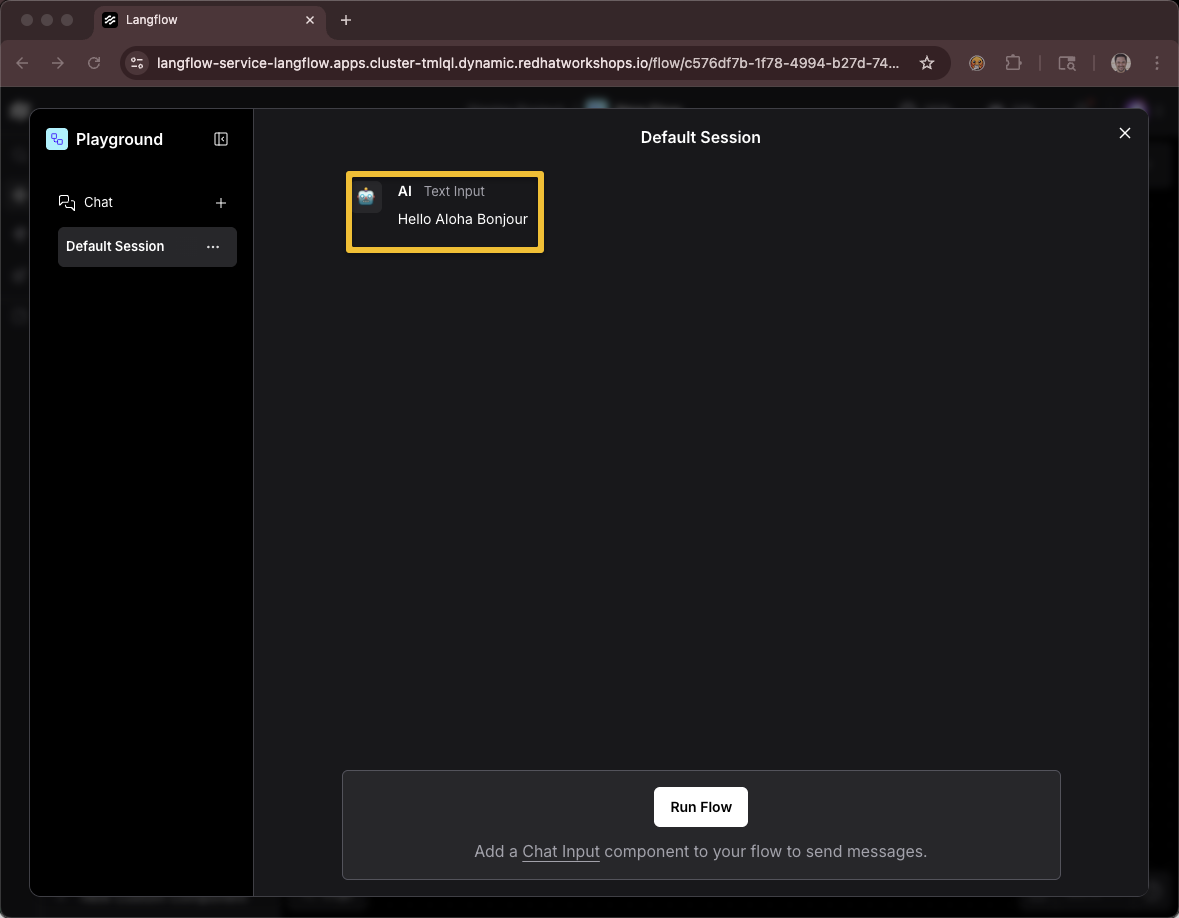Open the browser extensions puzzle icon
This screenshot has width=1179, height=918.
click(x=1013, y=62)
